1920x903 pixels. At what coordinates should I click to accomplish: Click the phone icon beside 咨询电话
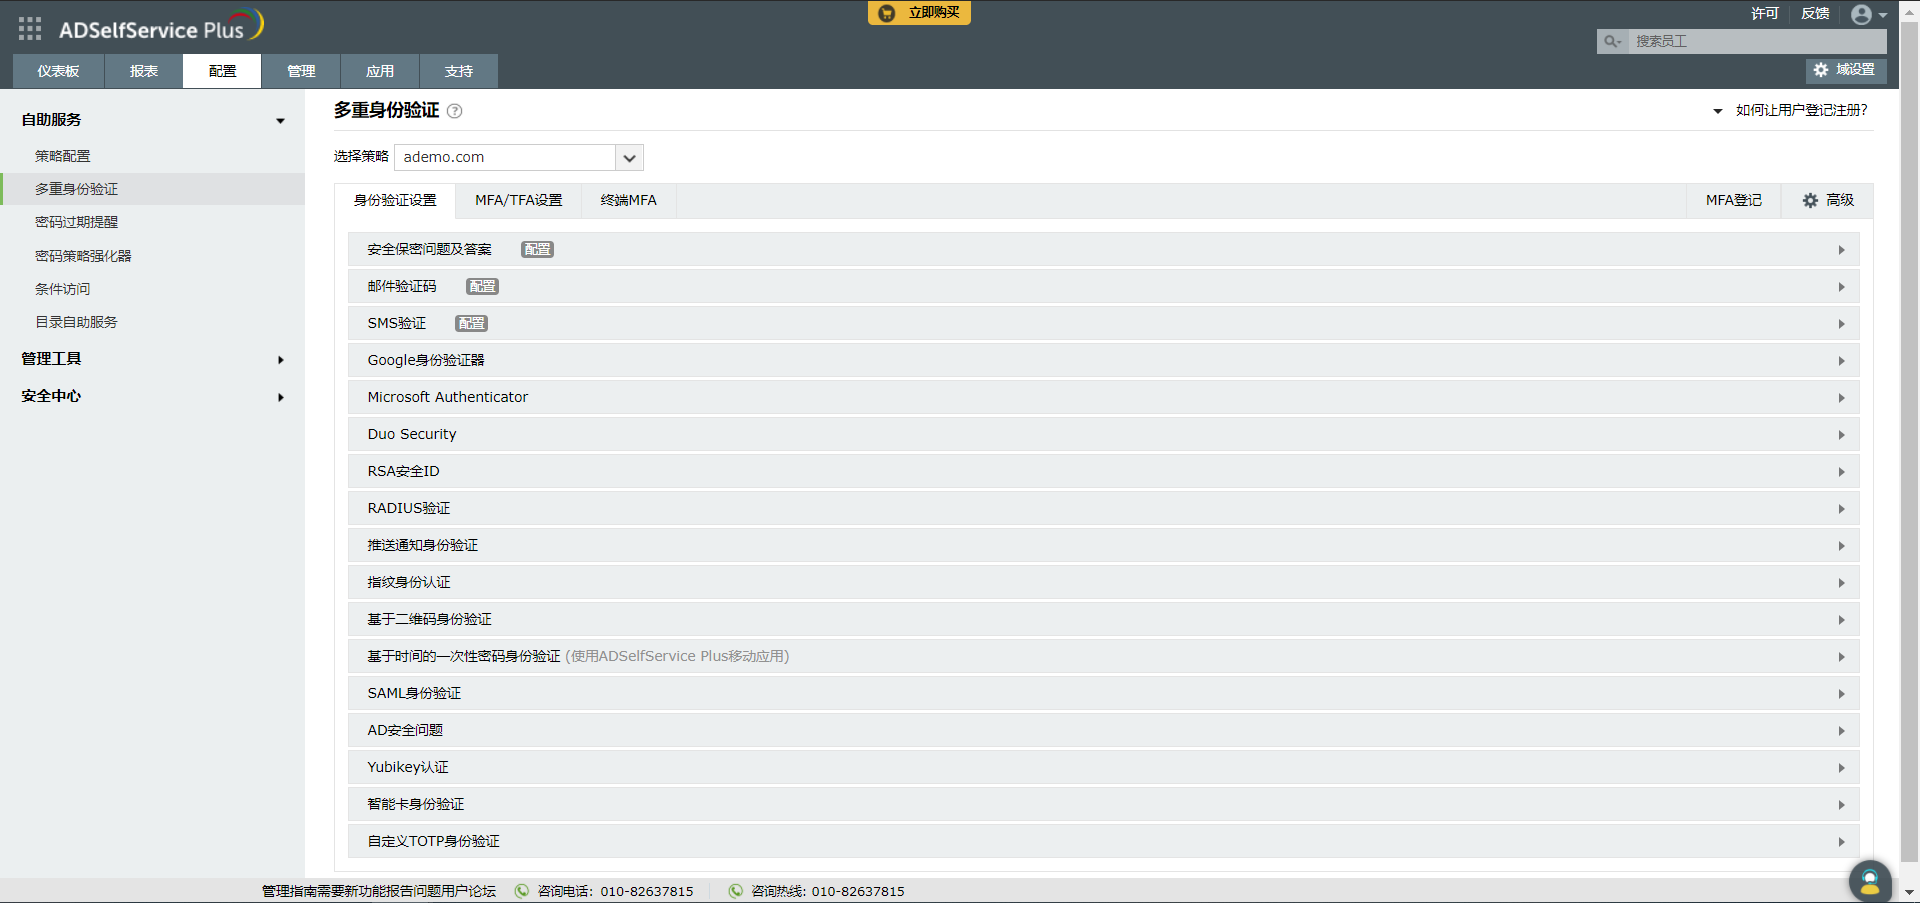pyautogui.click(x=520, y=891)
